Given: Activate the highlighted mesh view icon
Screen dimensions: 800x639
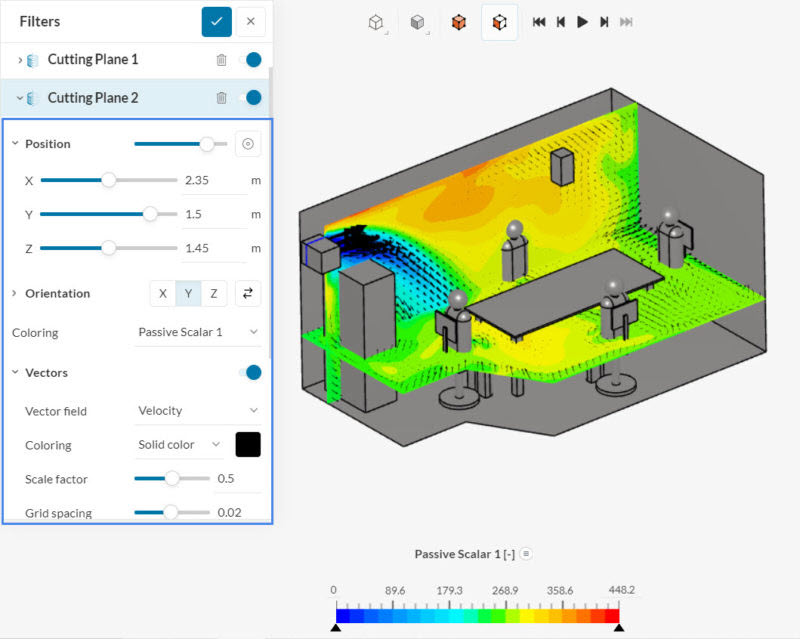Looking at the screenshot, I should [498, 22].
